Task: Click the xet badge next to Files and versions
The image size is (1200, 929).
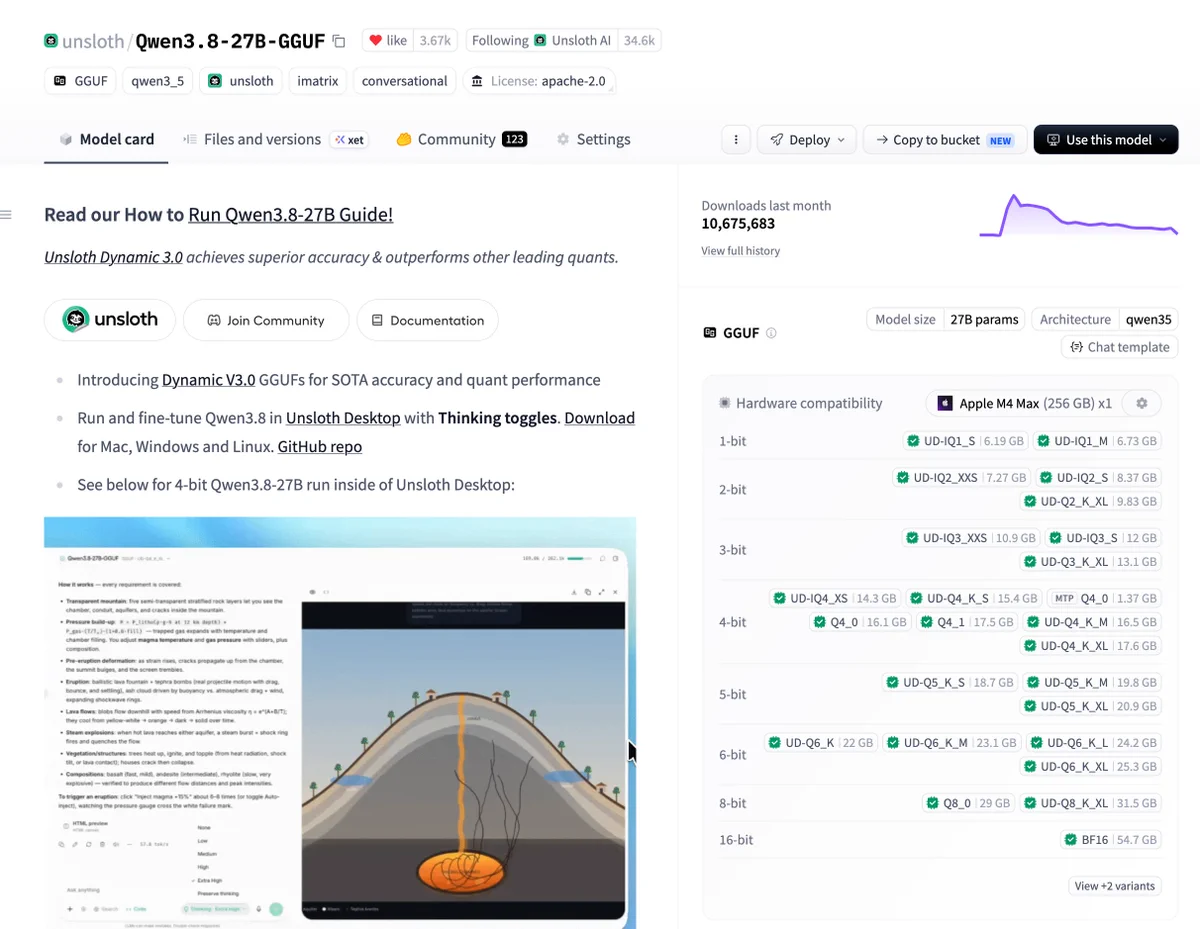Action: tap(349, 140)
